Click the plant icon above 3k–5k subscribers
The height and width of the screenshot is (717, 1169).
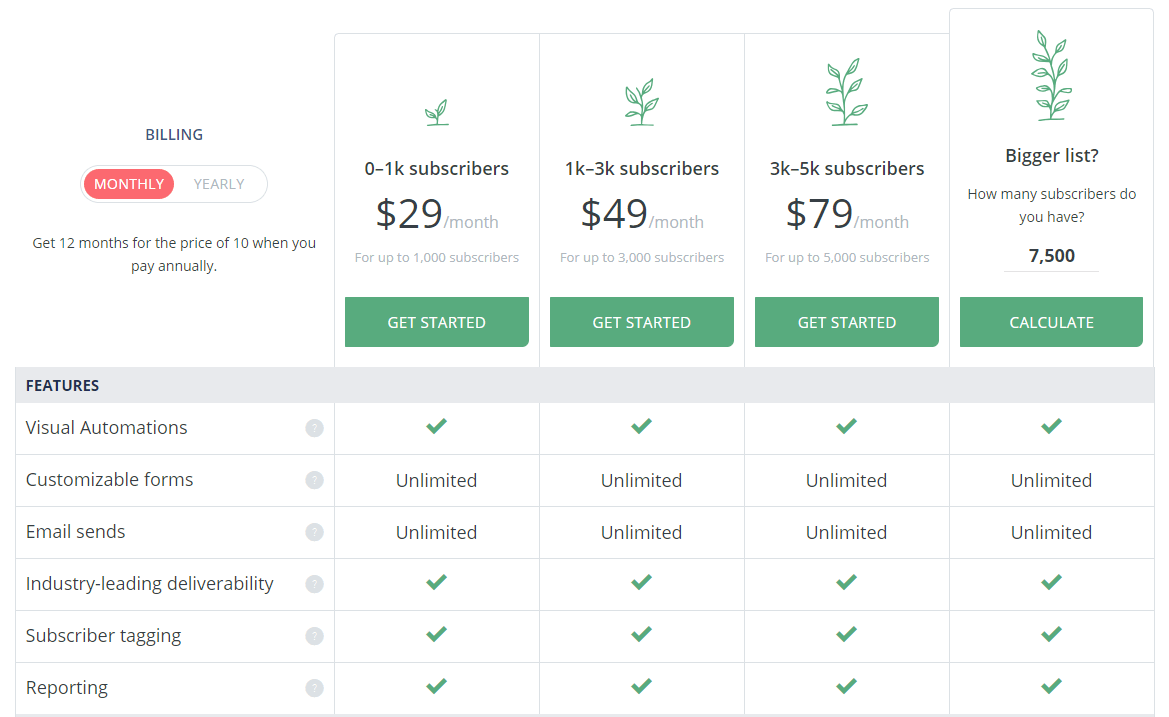pyautogui.click(x=846, y=92)
